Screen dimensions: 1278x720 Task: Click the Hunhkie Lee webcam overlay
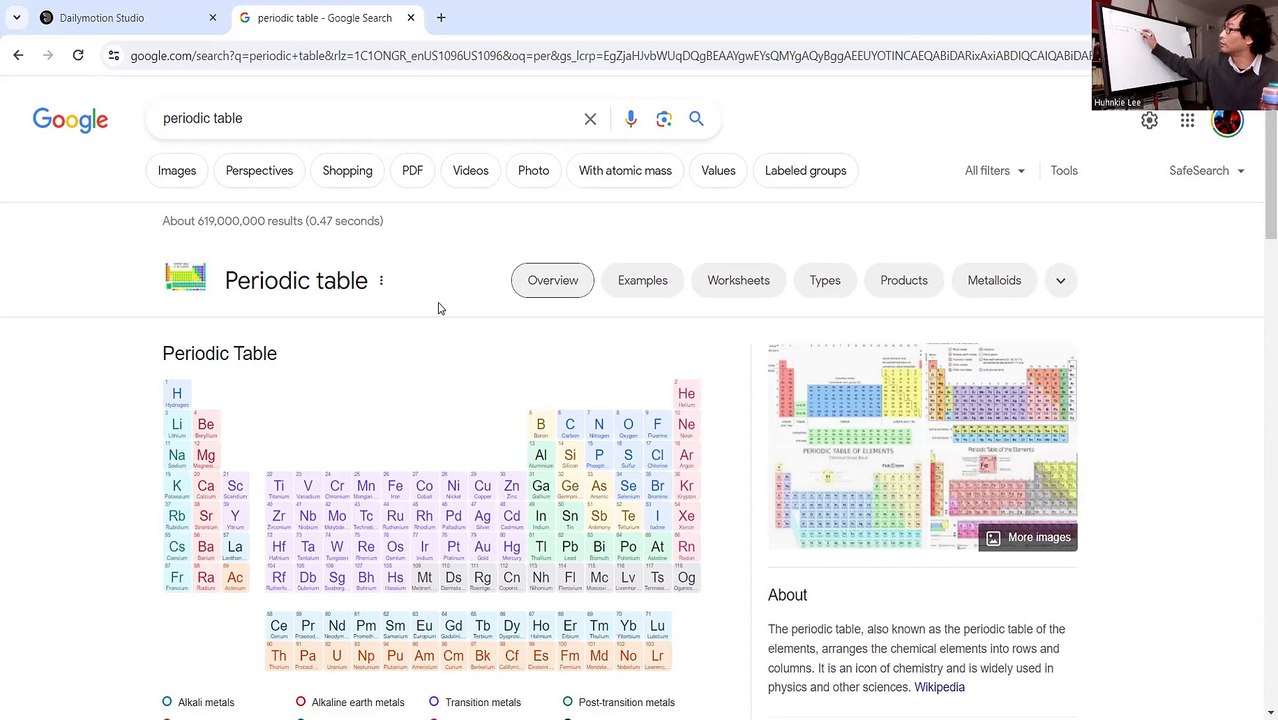pyautogui.click(x=1185, y=55)
